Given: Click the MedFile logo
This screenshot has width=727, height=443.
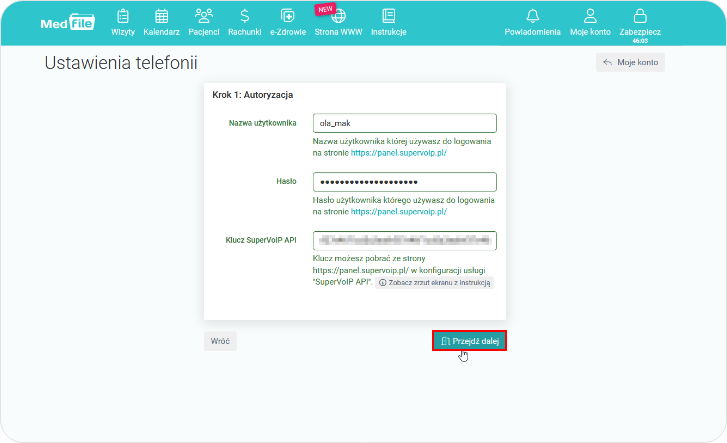Looking at the screenshot, I should click(67, 23).
